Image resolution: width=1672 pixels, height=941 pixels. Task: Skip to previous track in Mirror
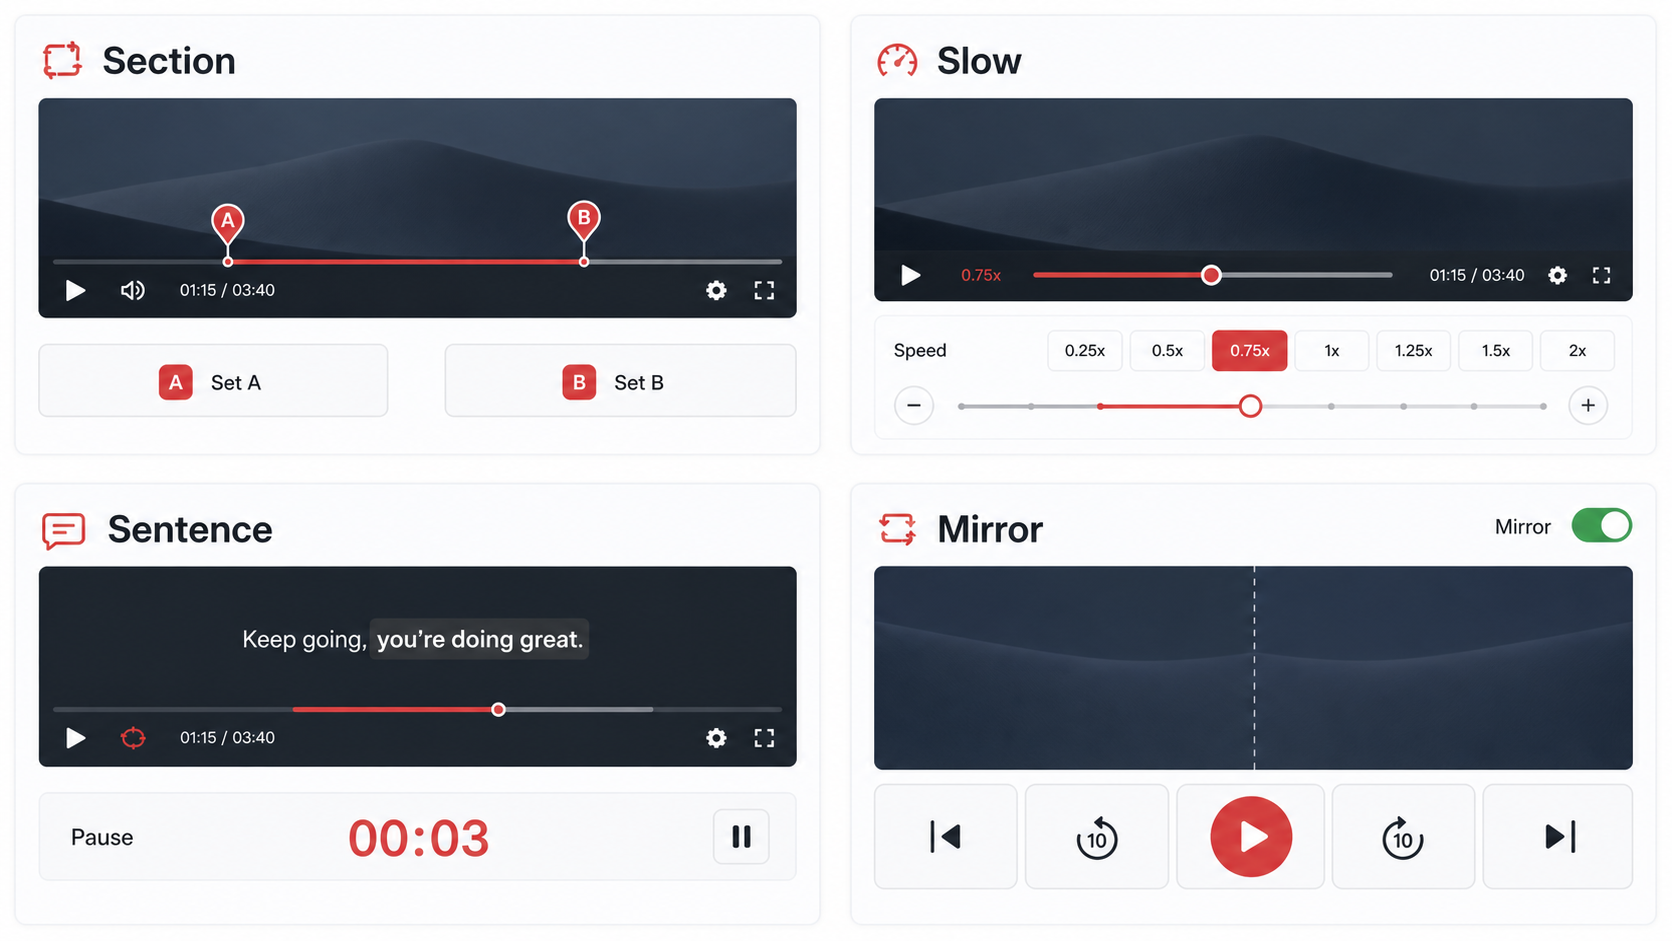pos(946,837)
